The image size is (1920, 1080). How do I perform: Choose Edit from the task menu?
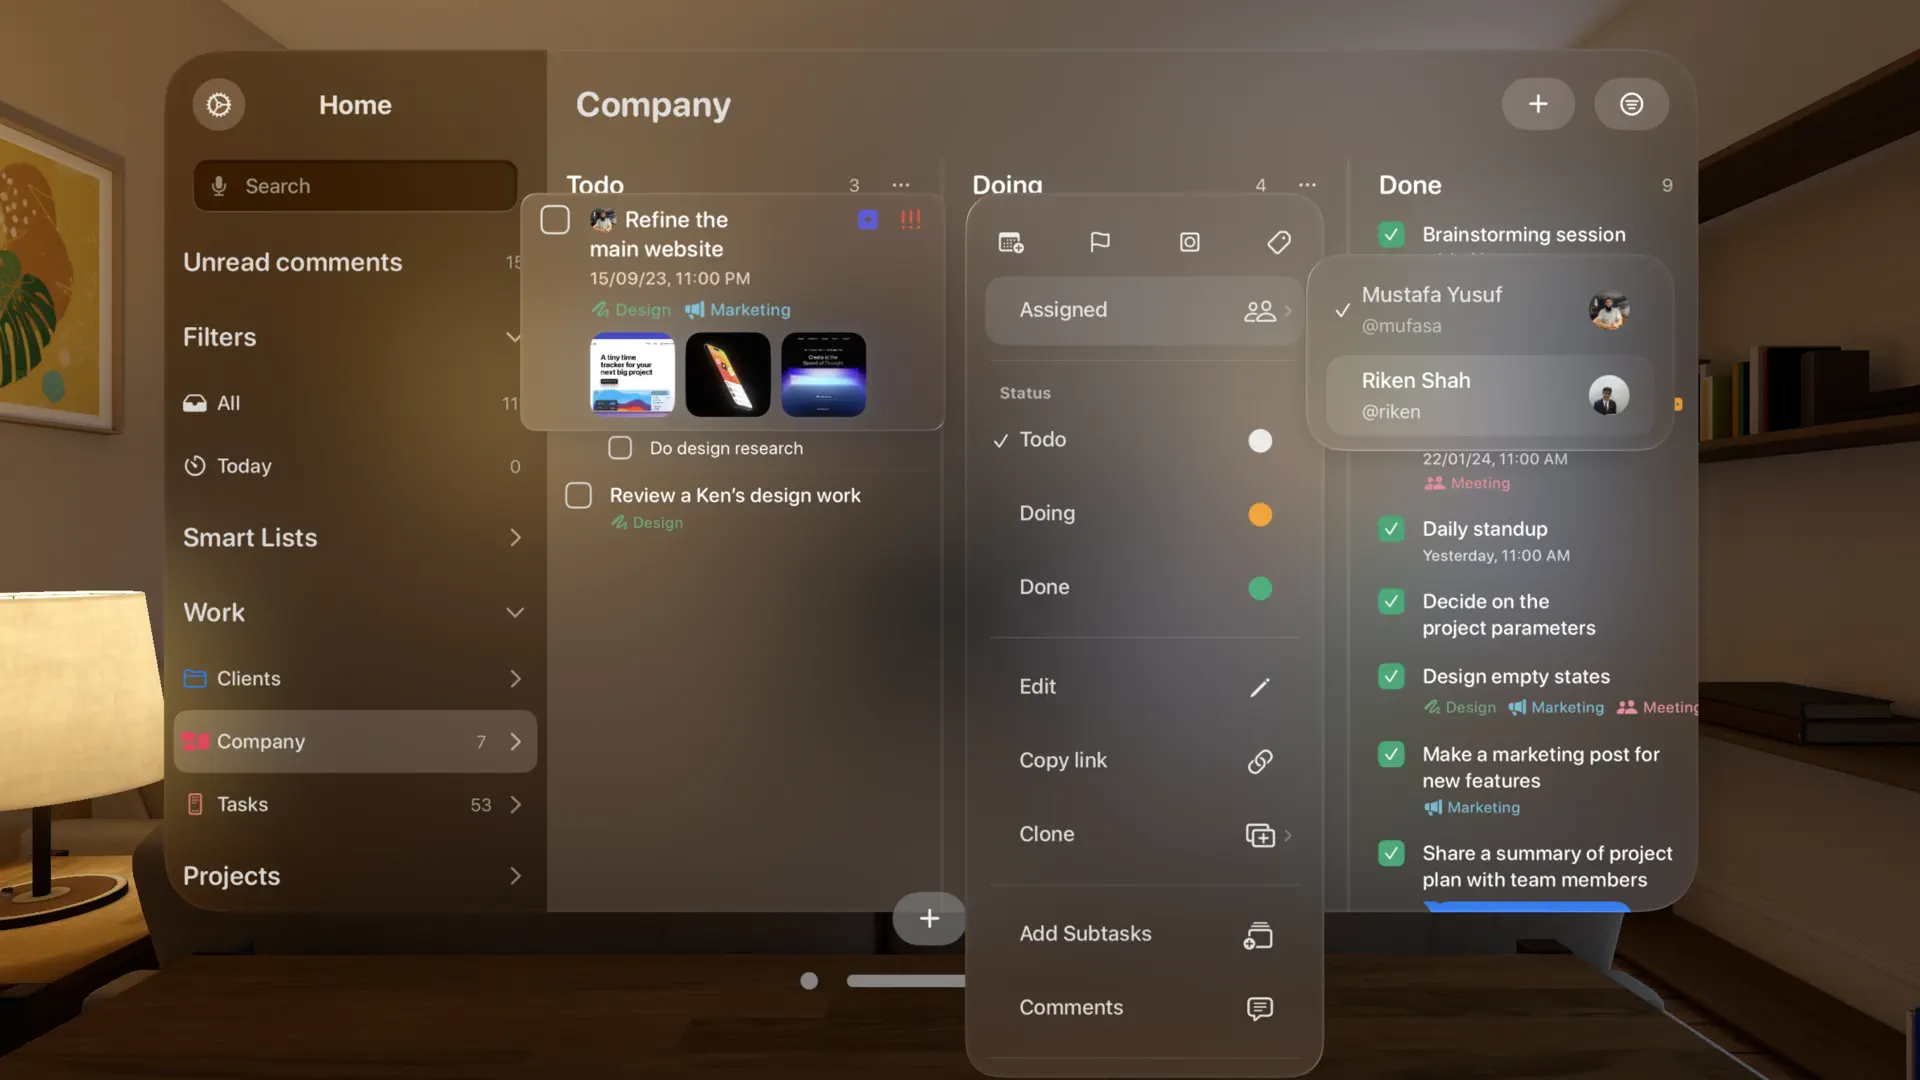1037,687
